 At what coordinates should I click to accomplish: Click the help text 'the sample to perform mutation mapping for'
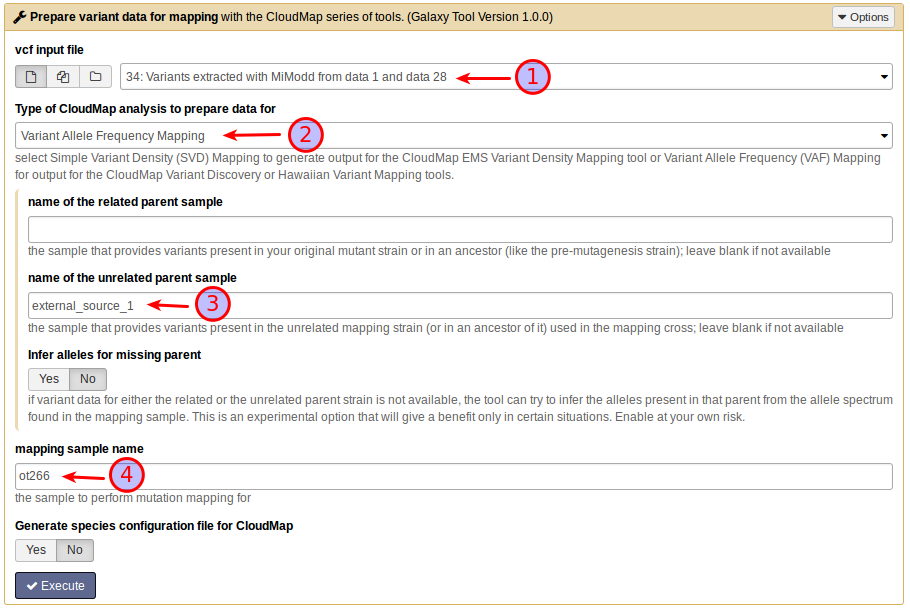coord(133,498)
